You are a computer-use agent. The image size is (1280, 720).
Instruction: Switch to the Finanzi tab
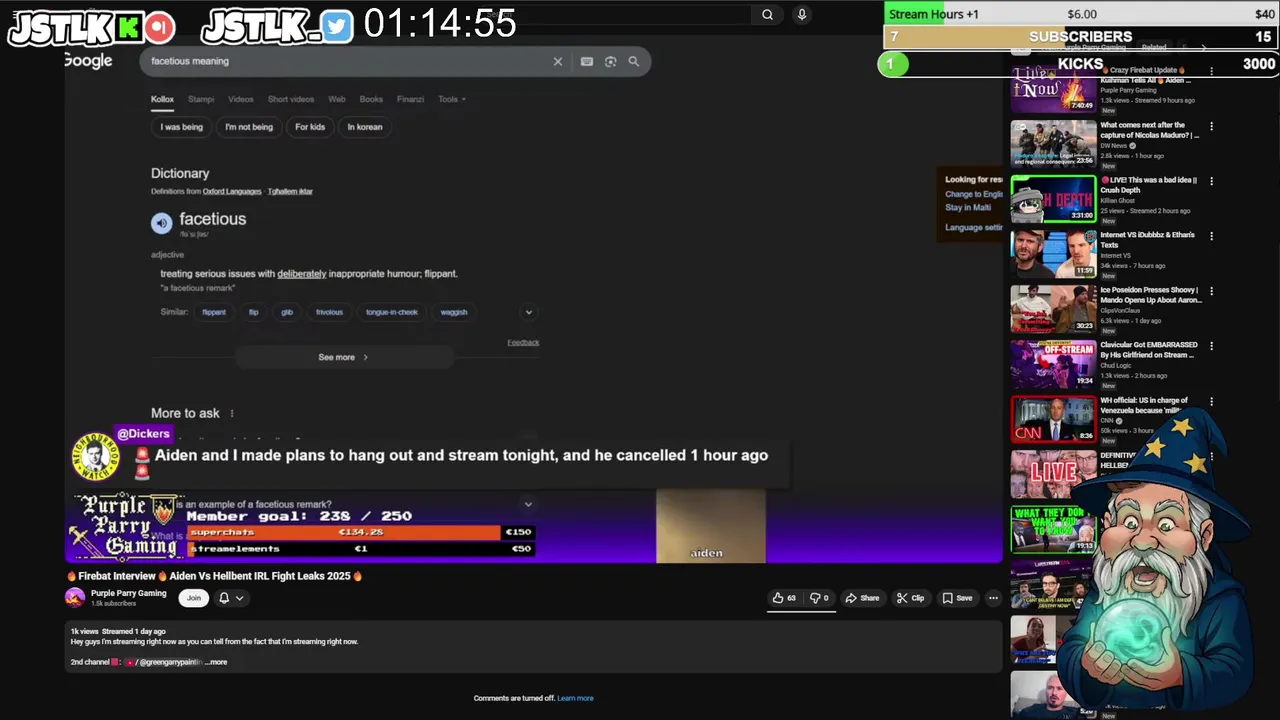click(410, 99)
